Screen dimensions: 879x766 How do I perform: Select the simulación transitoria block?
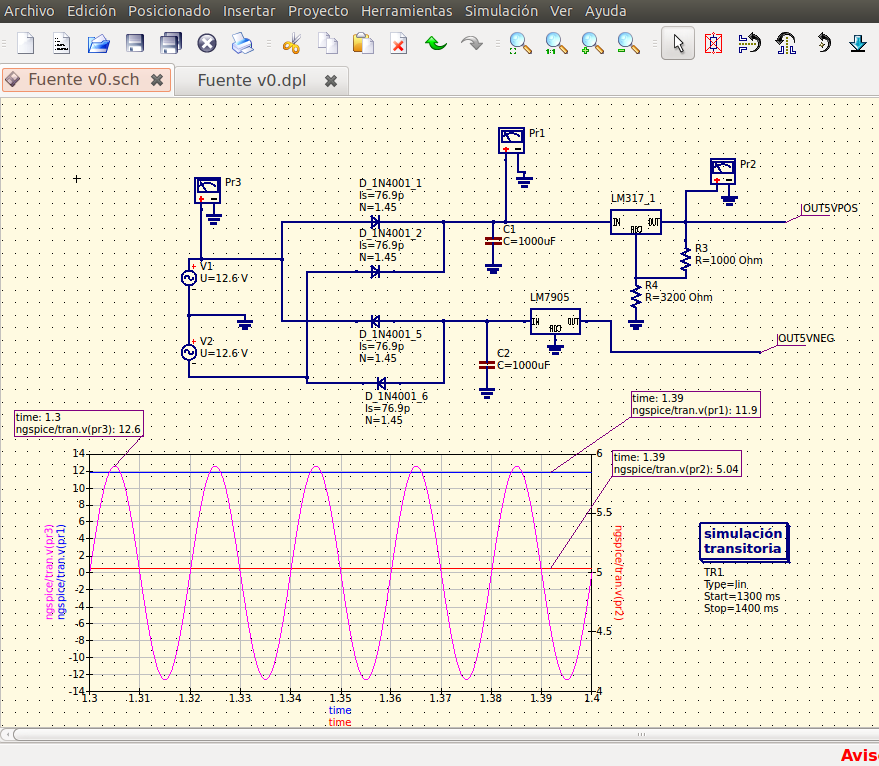coord(744,542)
